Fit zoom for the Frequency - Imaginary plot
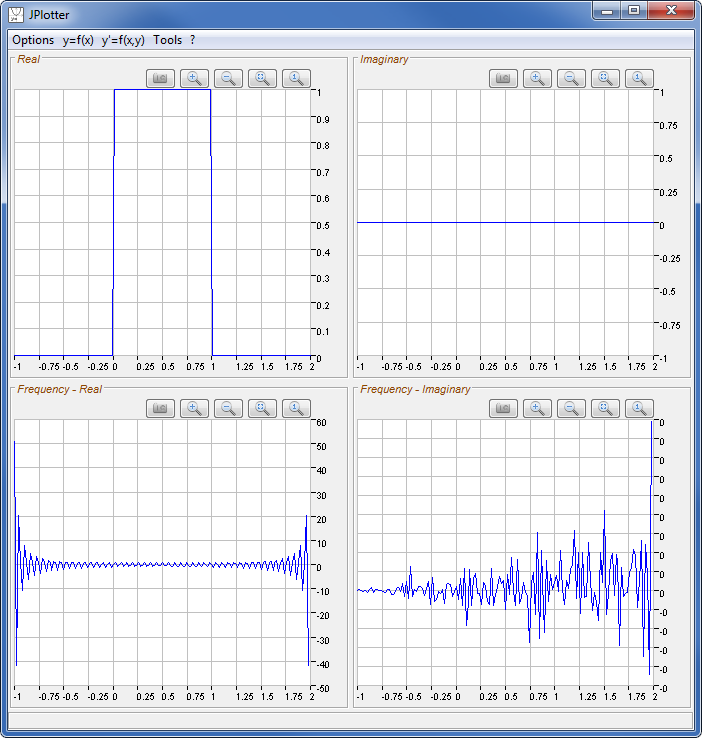702x738 pixels. coord(605,408)
